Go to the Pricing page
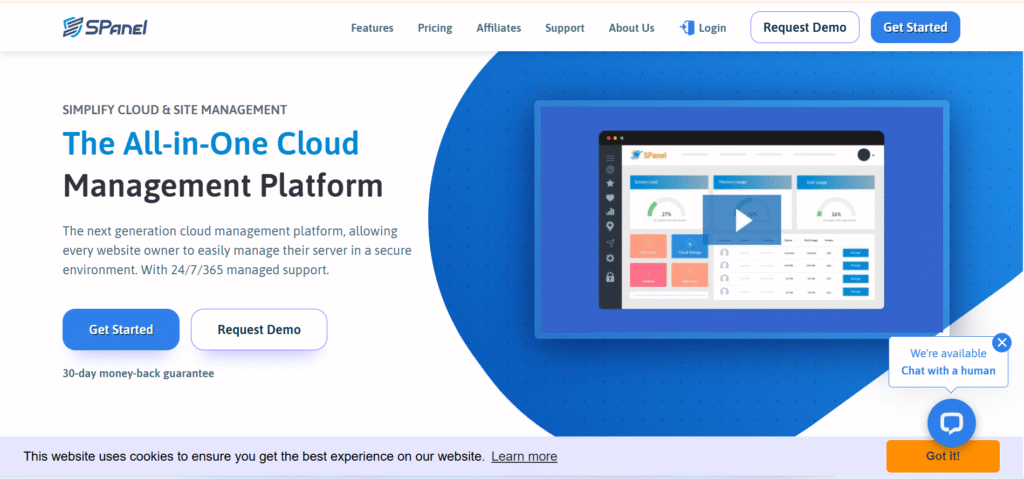This screenshot has width=1024, height=479. click(435, 28)
